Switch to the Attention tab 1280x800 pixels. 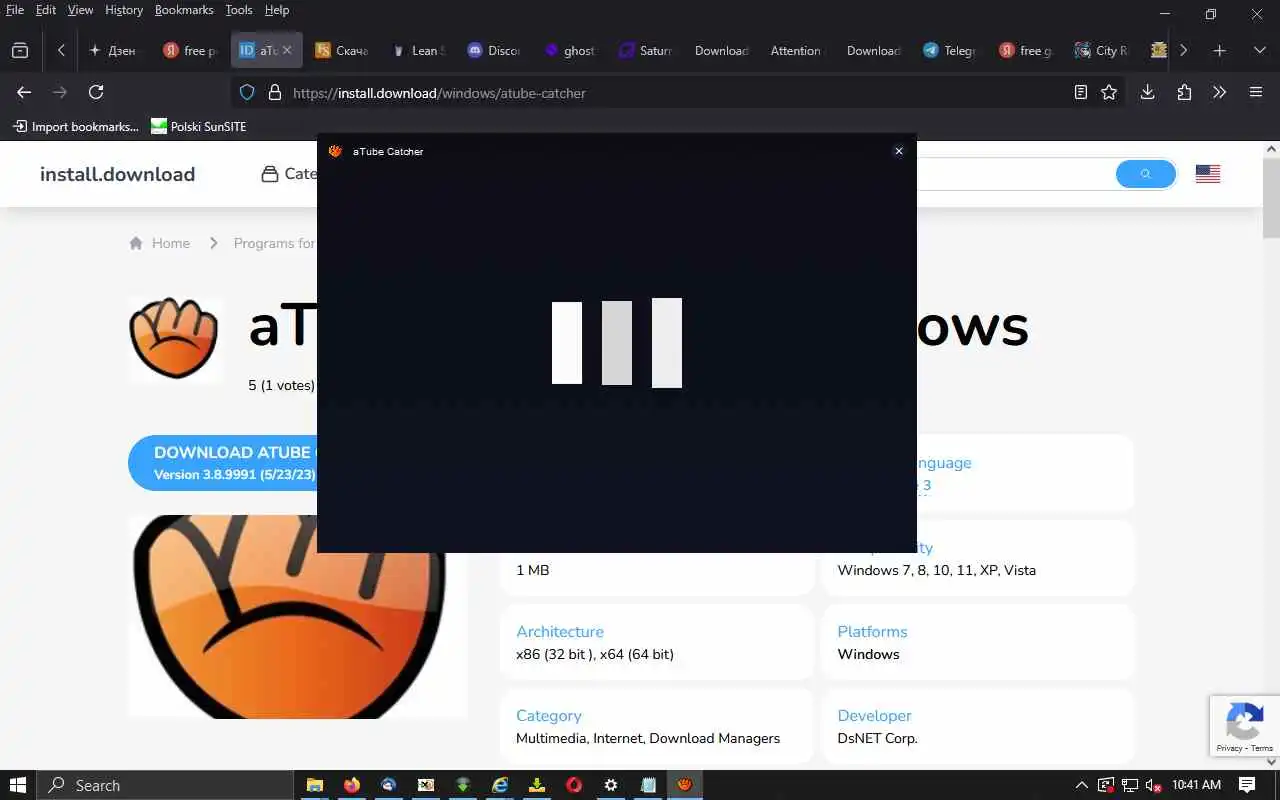pos(796,50)
